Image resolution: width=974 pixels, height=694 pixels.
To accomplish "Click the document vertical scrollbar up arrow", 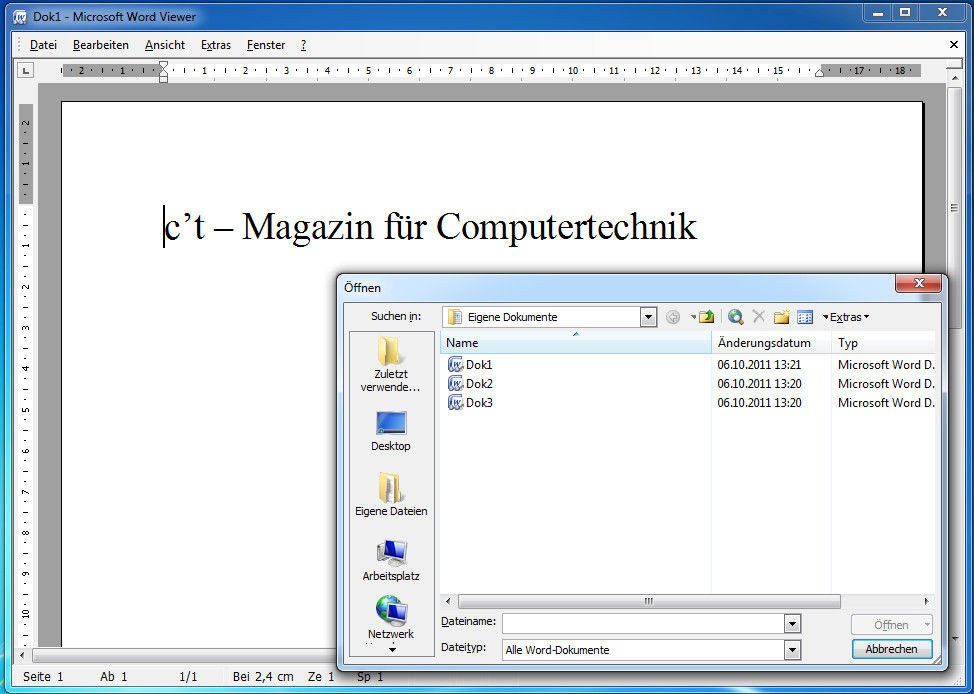I will [955, 78].
